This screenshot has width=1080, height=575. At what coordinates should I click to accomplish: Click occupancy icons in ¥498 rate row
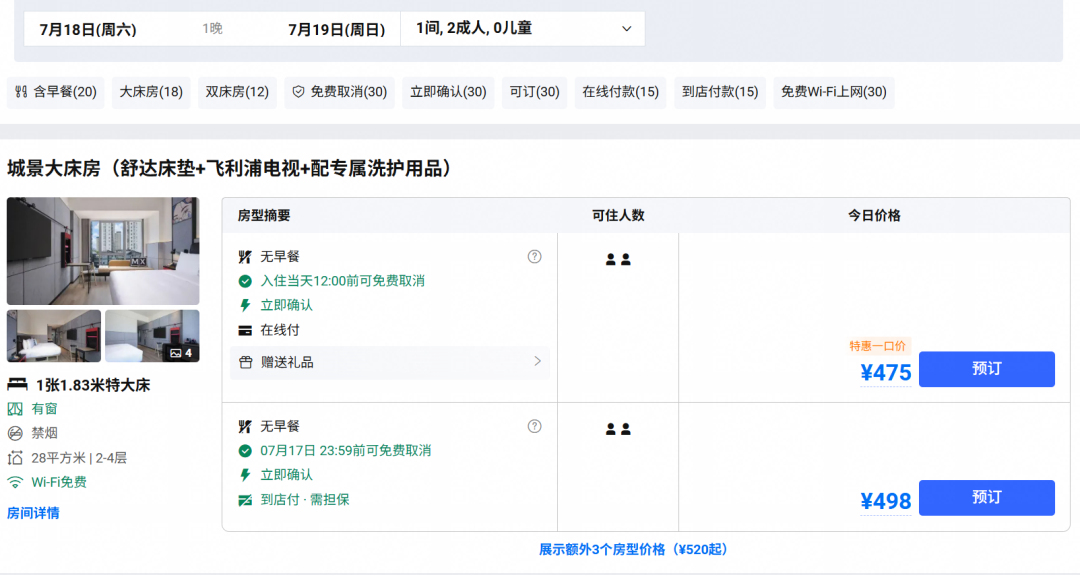click(x=618, y=429)
